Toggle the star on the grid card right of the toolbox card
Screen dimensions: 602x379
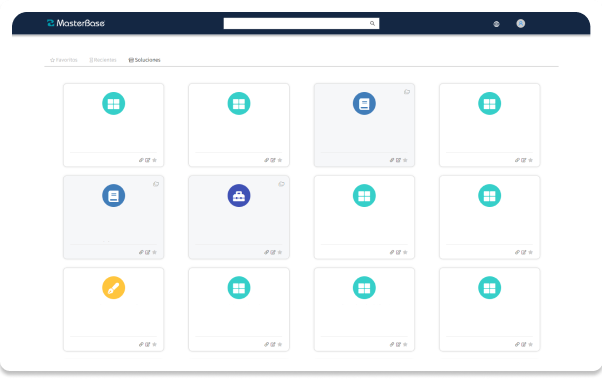point(405,252)
